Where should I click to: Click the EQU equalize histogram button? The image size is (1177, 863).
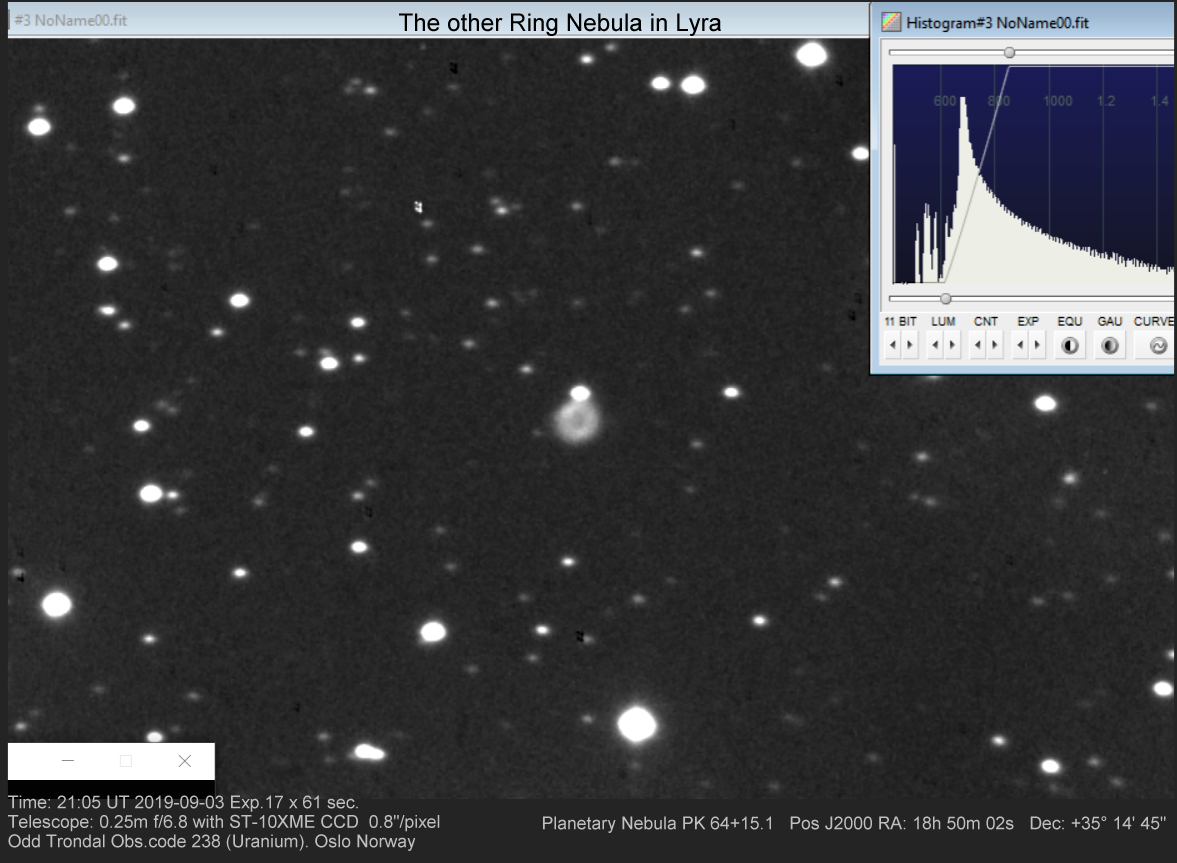click(1070, 346)
